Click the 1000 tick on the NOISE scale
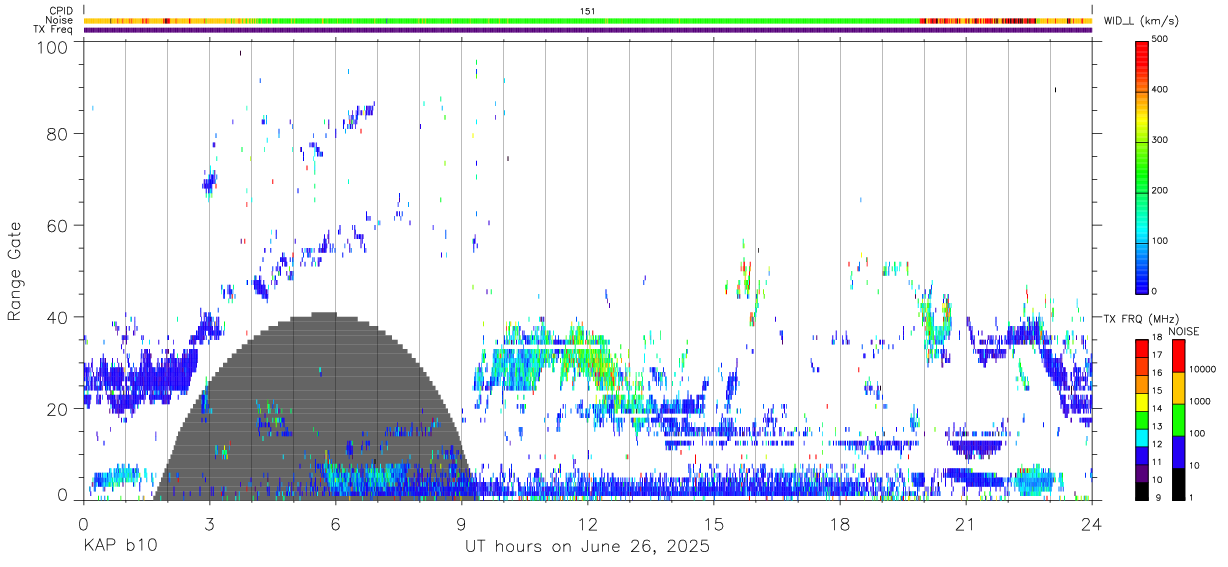Image resolution: width=1228 pixels, height=567 pixels. pyautogui.click(x=1200, y=401)
